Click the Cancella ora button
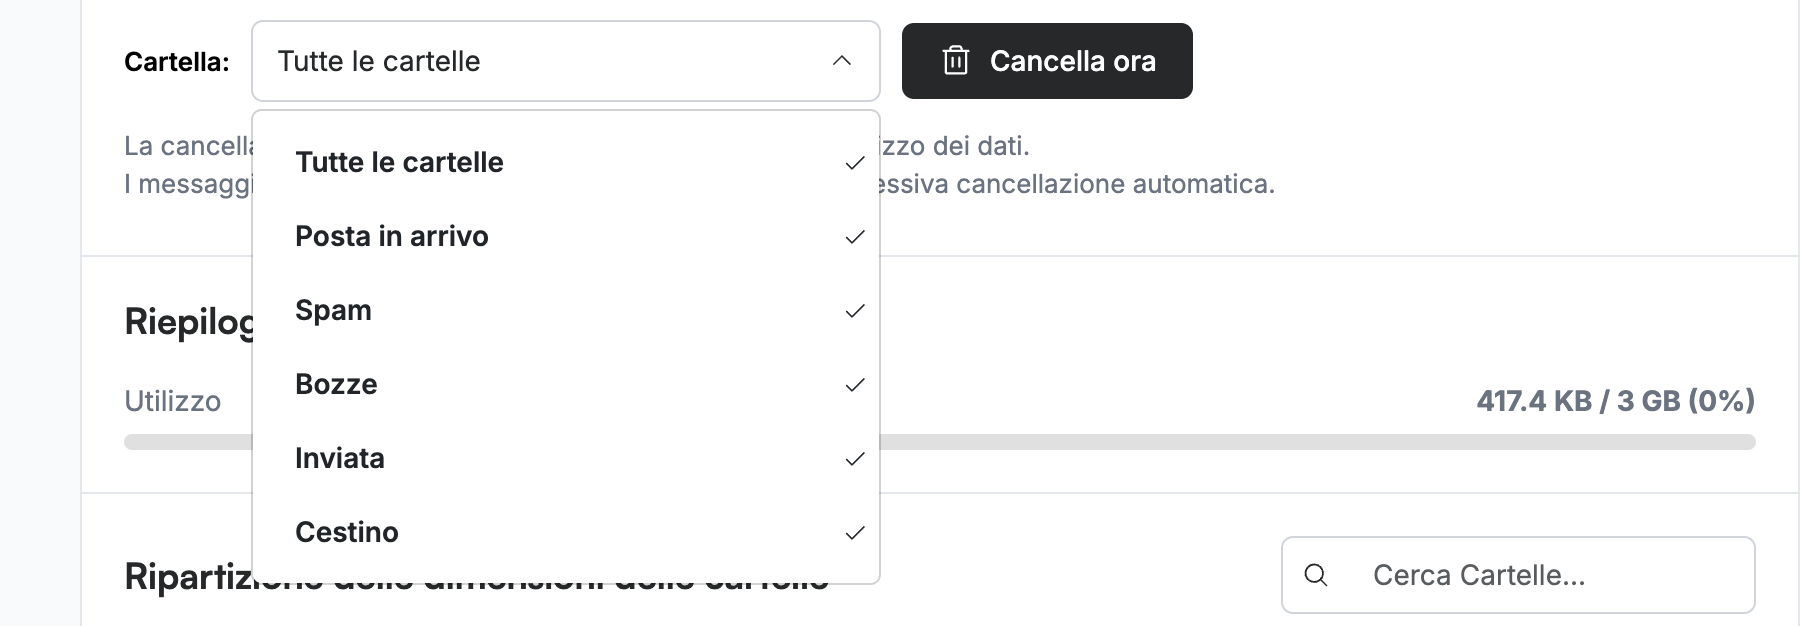Screen dimensions: 1800x626 pos(1047,61)
